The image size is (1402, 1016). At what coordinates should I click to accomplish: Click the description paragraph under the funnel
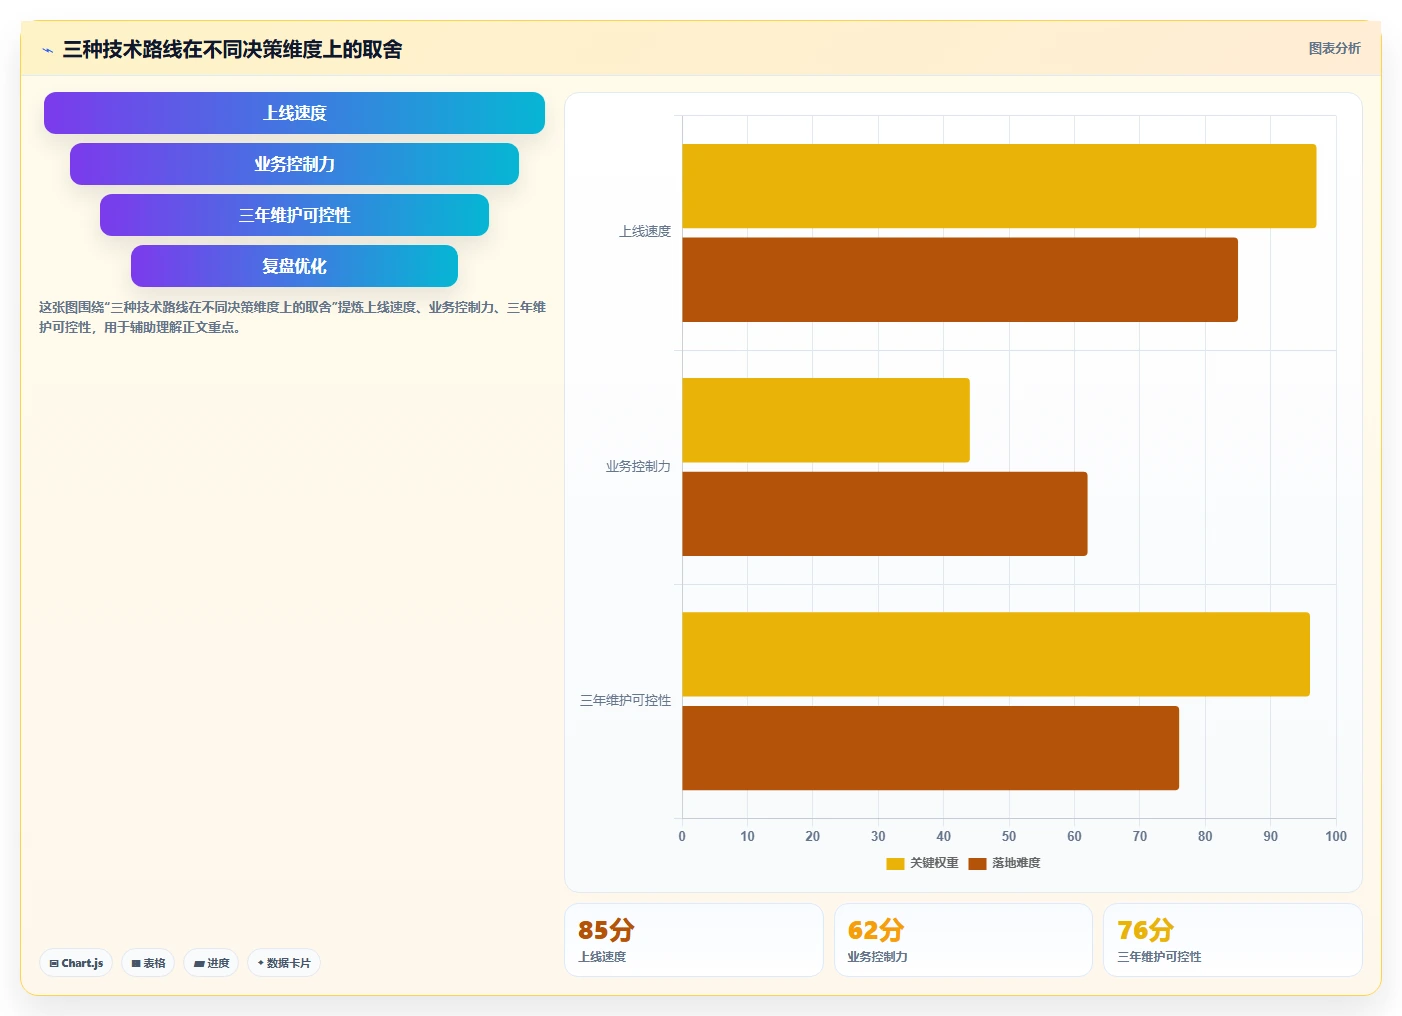pyautogui.click(x=292, y=317)
